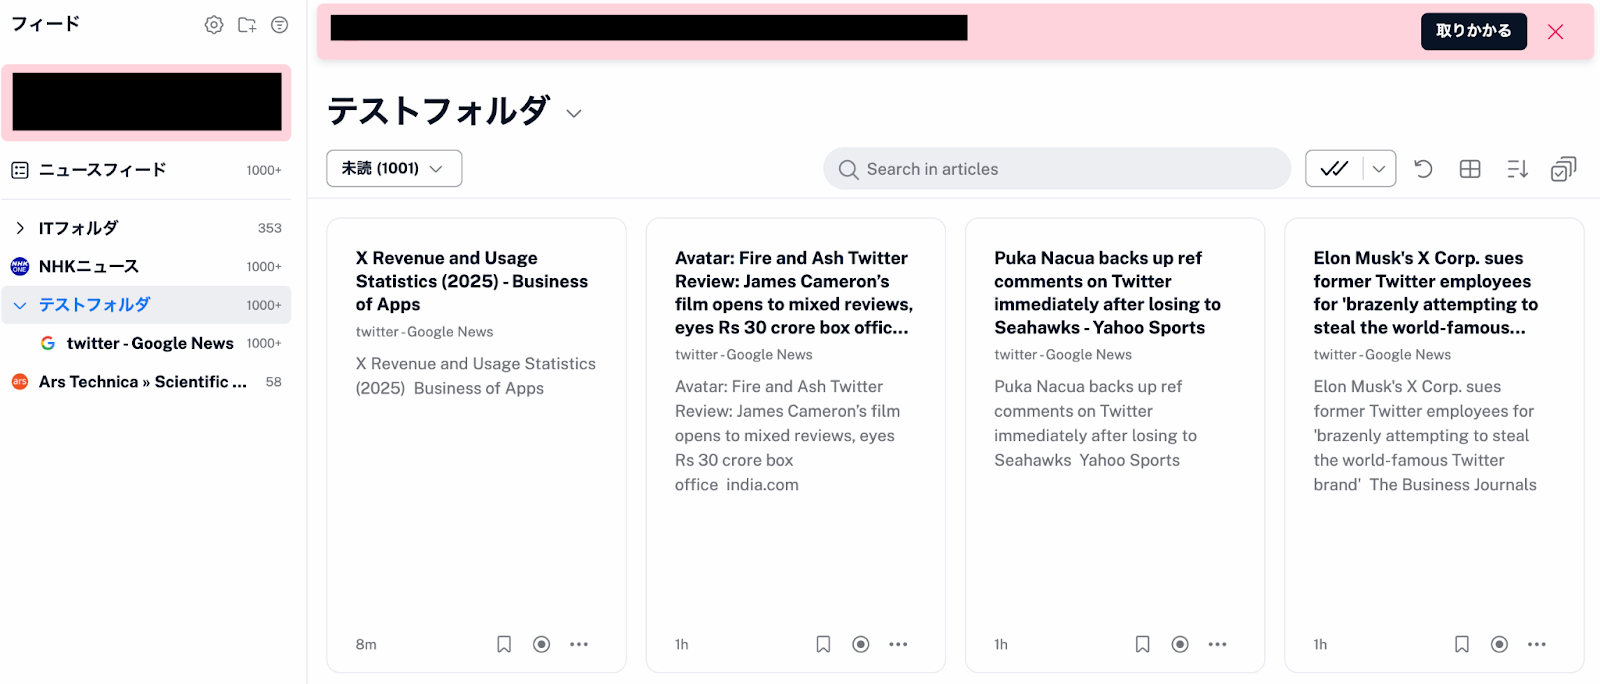Open more options on Elon Musk article
The image size is (1600, 684).
click(x=1537, y=644)
